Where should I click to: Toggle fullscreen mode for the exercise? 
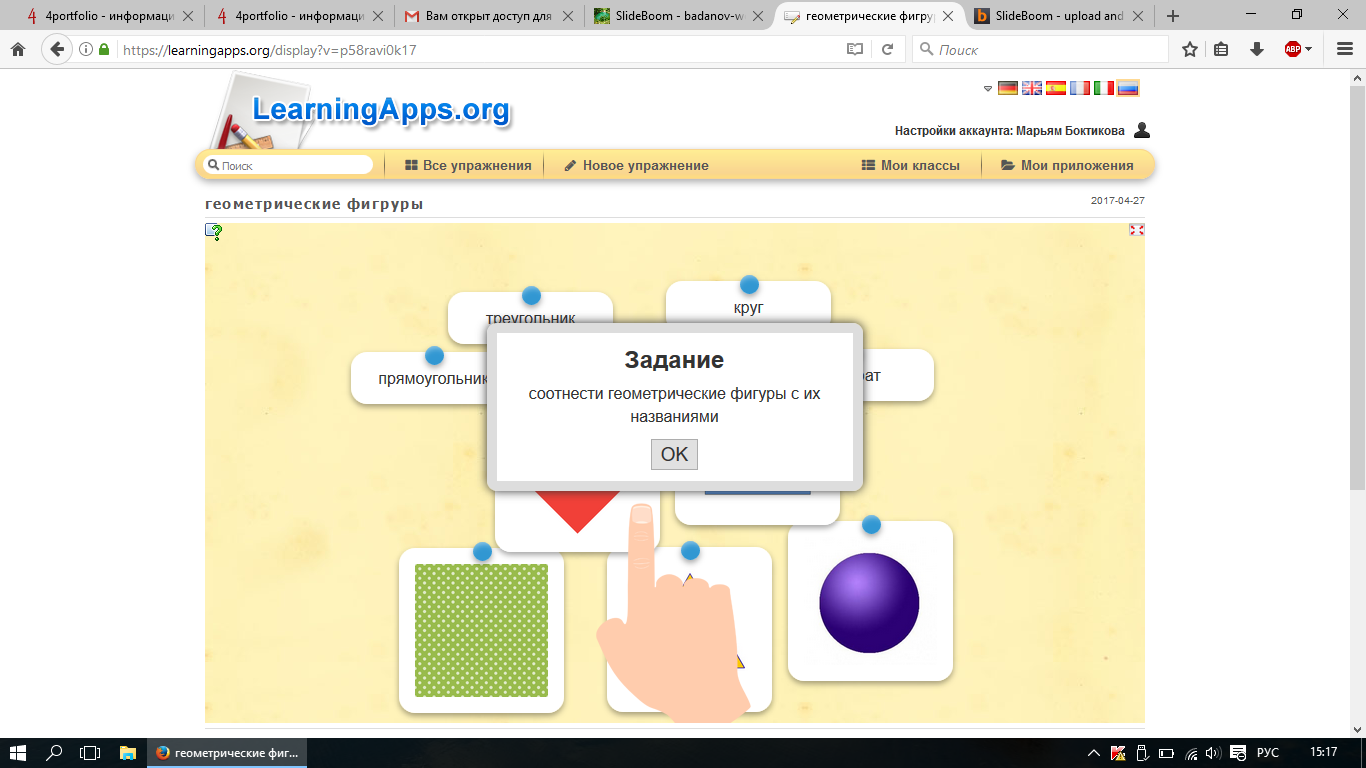pos(1136,230)
